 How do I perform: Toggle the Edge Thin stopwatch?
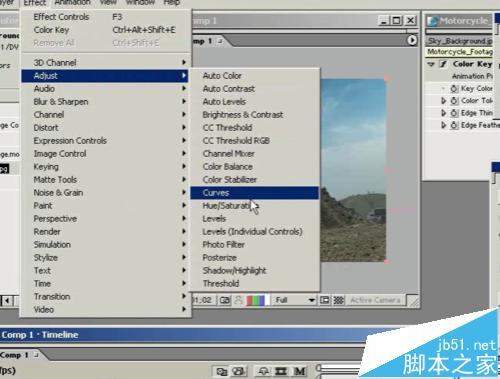454,113
